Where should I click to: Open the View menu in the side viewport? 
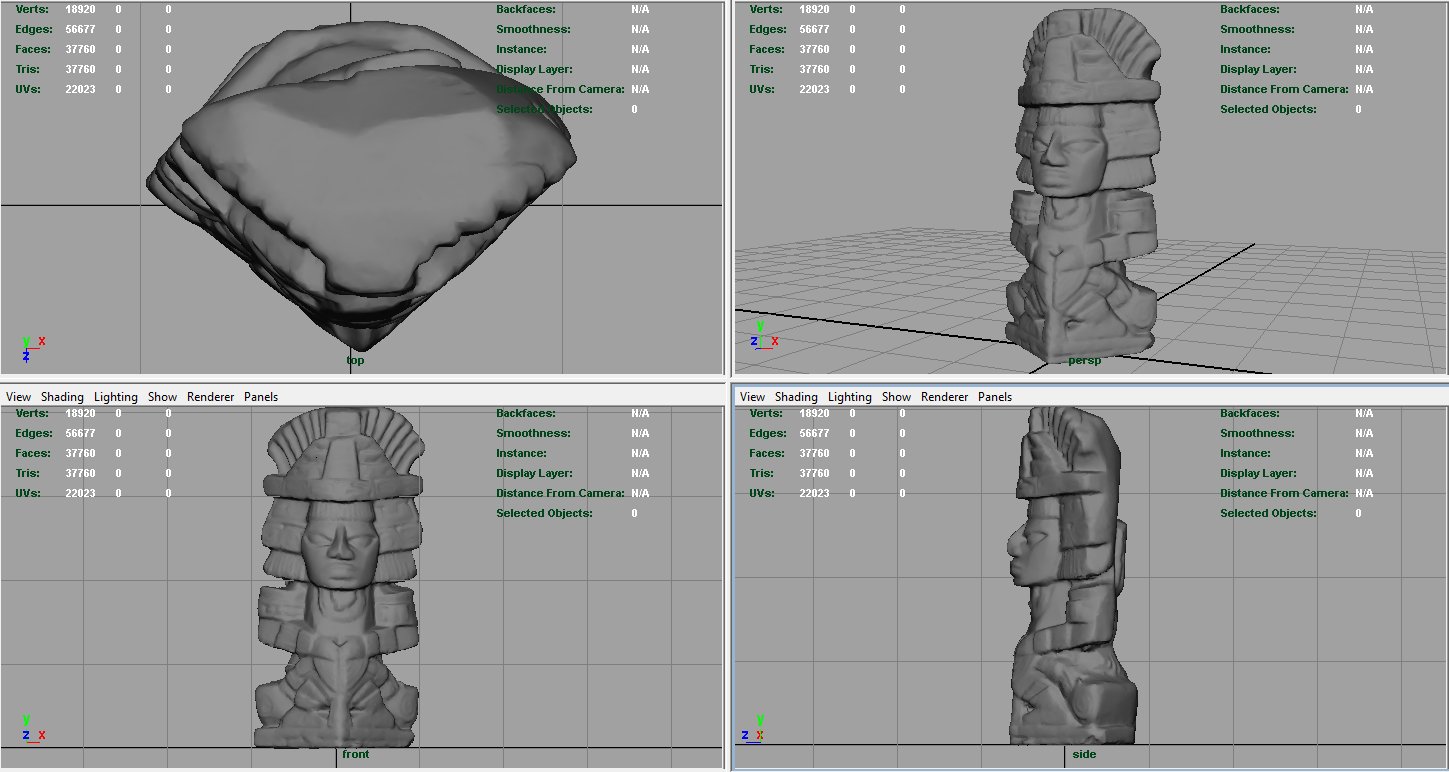[752, 397]
